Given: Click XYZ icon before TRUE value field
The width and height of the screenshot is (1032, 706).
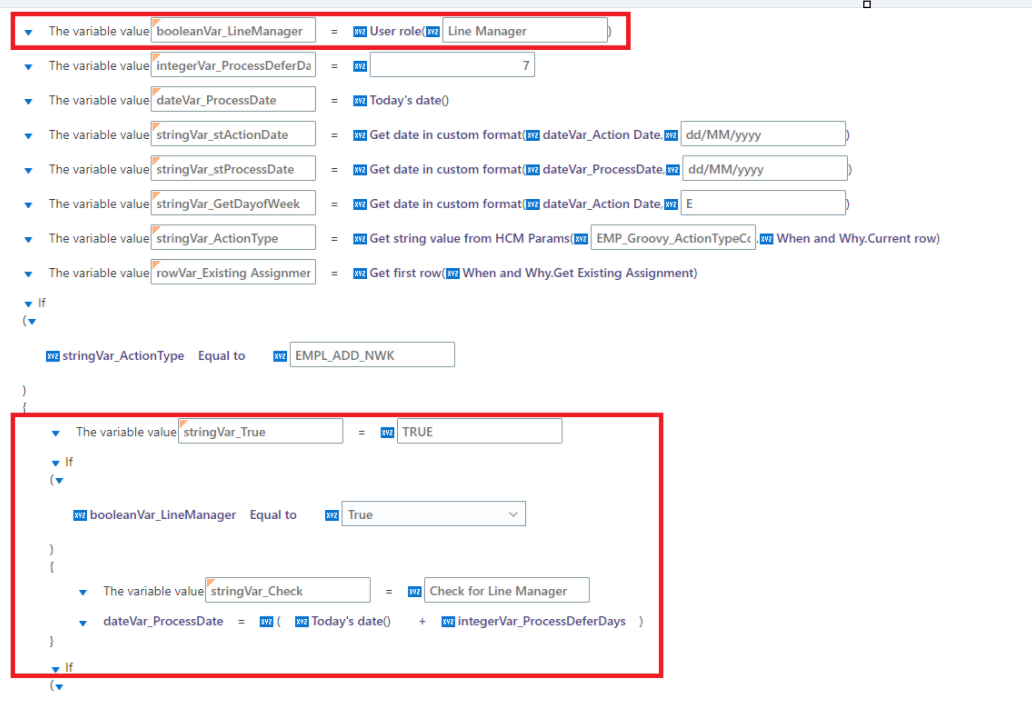Looking at the screenshot, I should click(387, 432).
